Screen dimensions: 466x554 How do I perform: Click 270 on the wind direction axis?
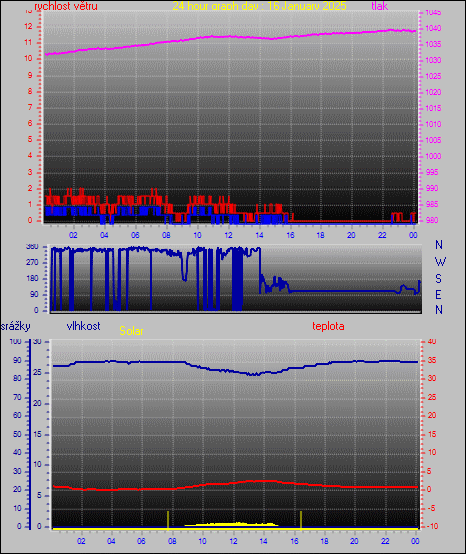pos(32,263)
